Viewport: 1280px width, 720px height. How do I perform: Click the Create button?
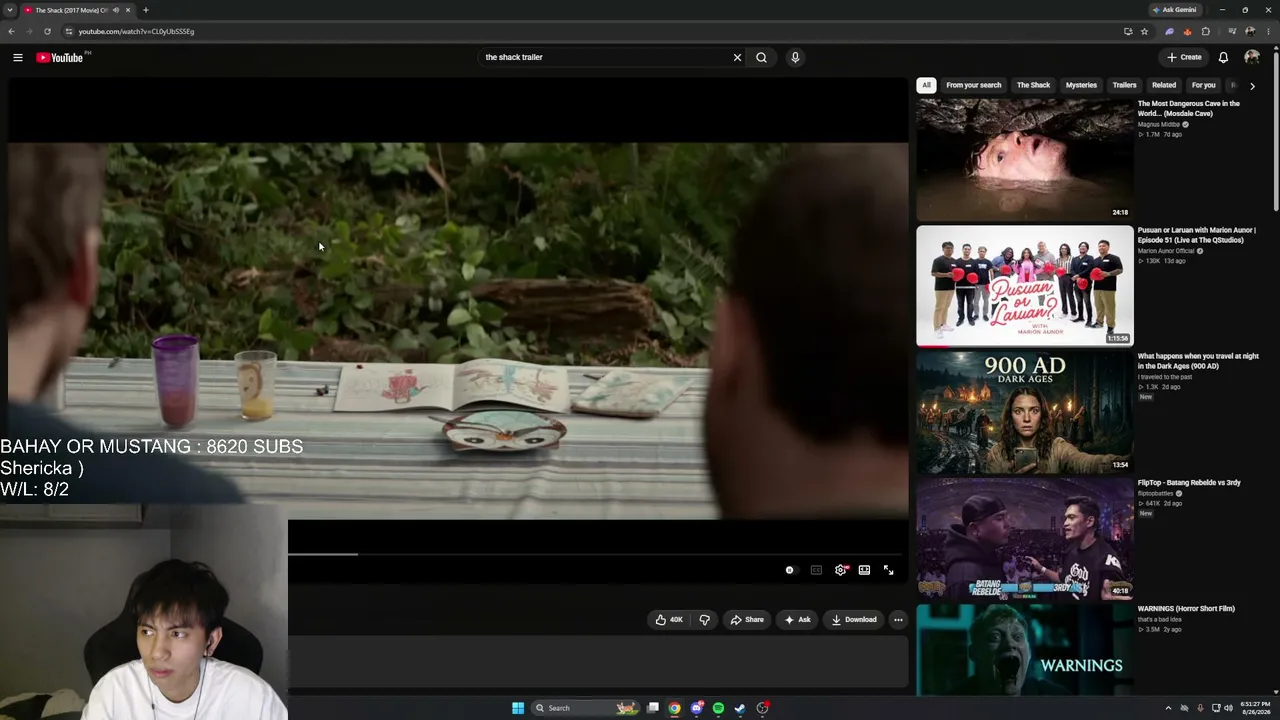[x=1184, y=57]
